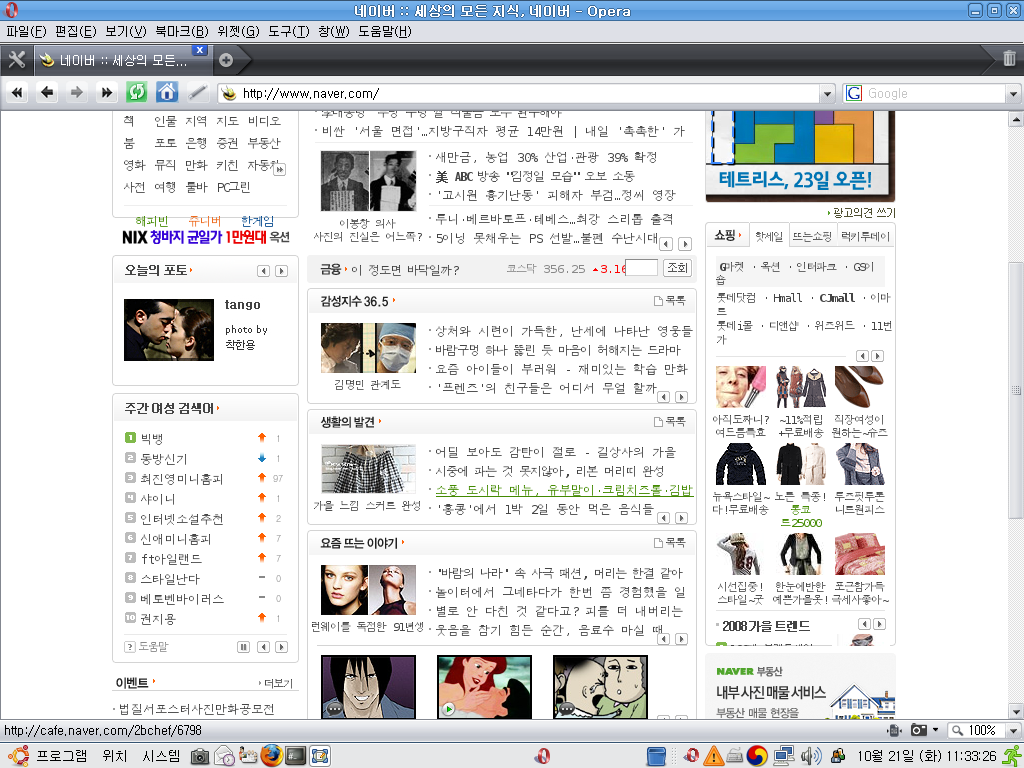Open the 100% zoom level dropdown

tap(1010, 731)
